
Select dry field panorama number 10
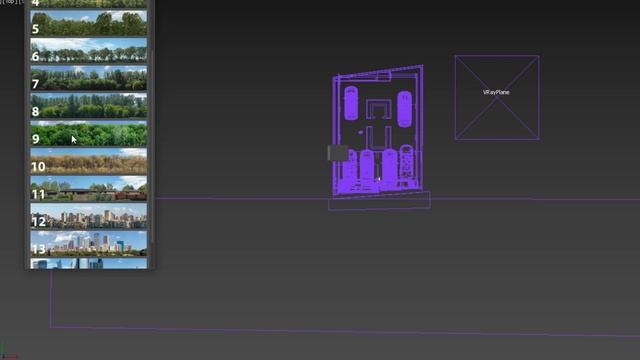pyautogui.click(x=89, y=161)
